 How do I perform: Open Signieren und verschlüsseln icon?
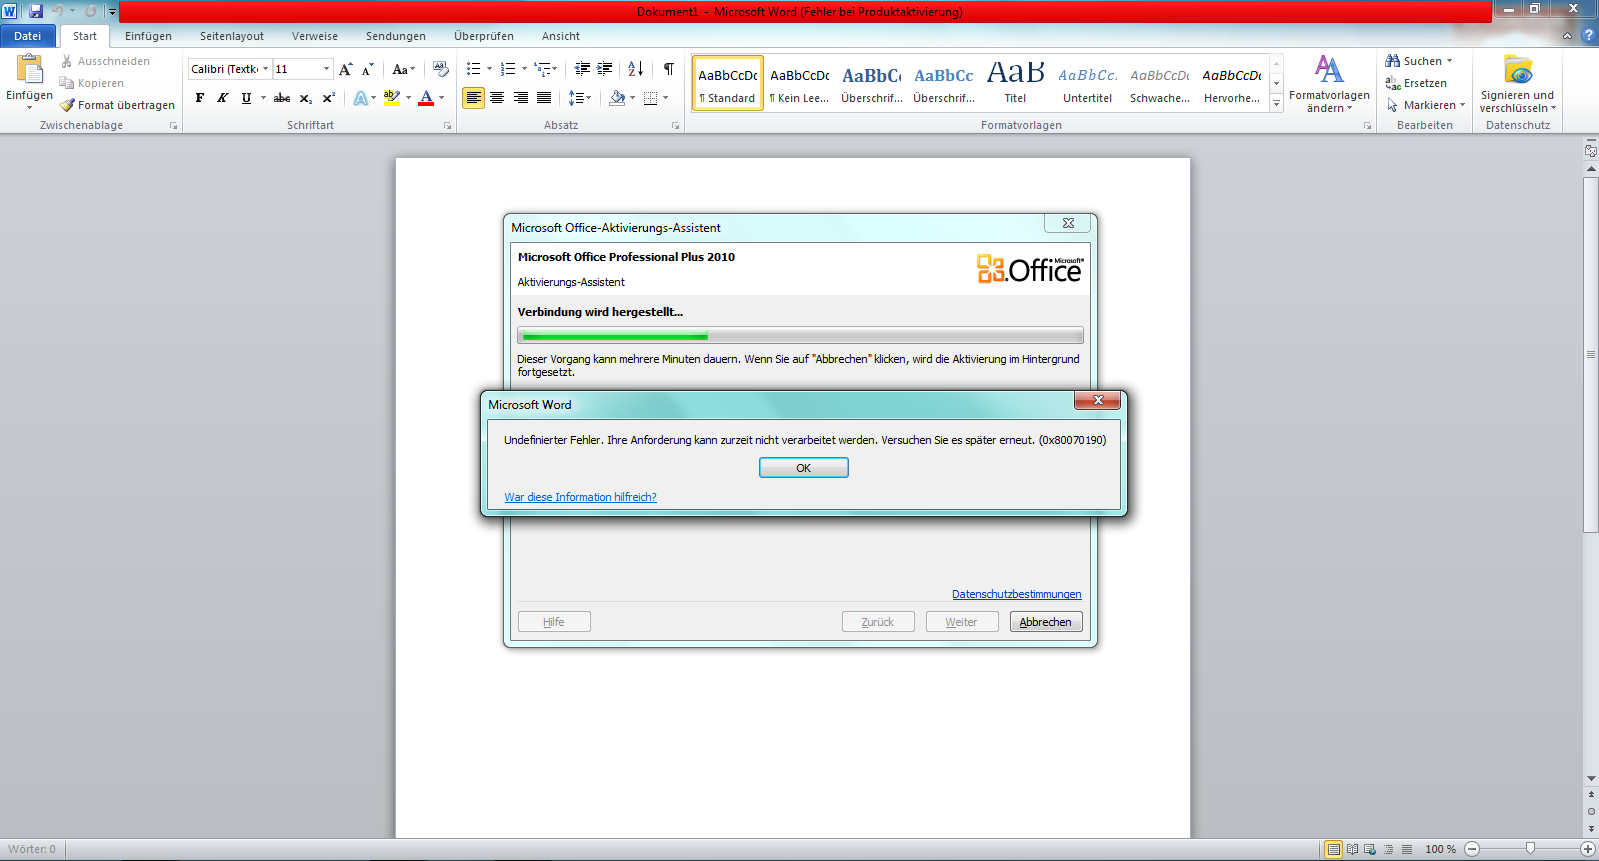pyautogui.click(x=1518, y=70)
